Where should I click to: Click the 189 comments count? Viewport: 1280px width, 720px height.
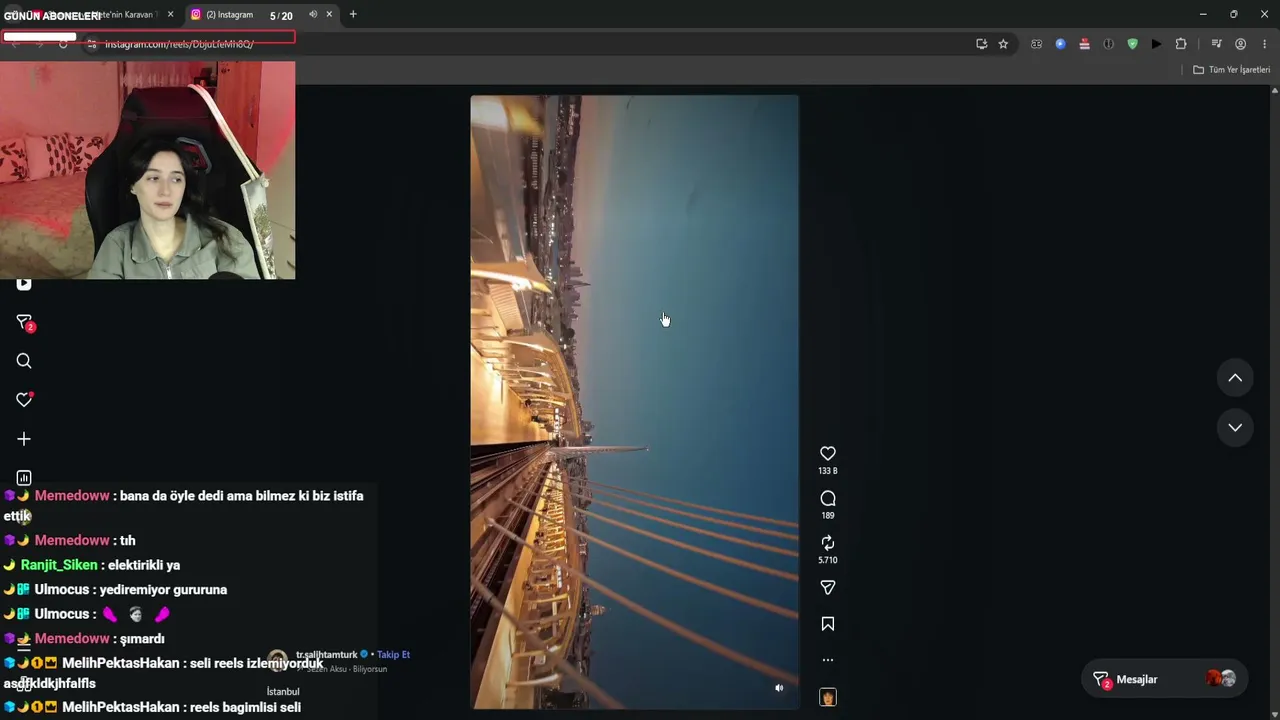pyautogui.click(x=828, y=516)
